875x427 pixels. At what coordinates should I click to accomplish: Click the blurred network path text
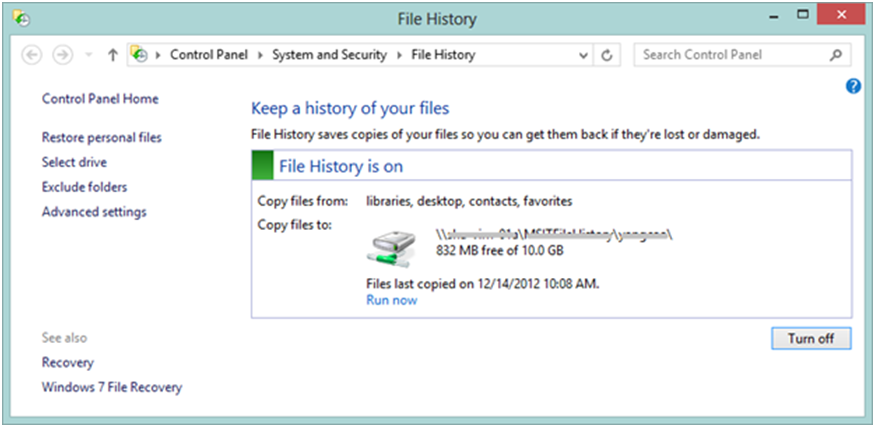tap(554, 236)
